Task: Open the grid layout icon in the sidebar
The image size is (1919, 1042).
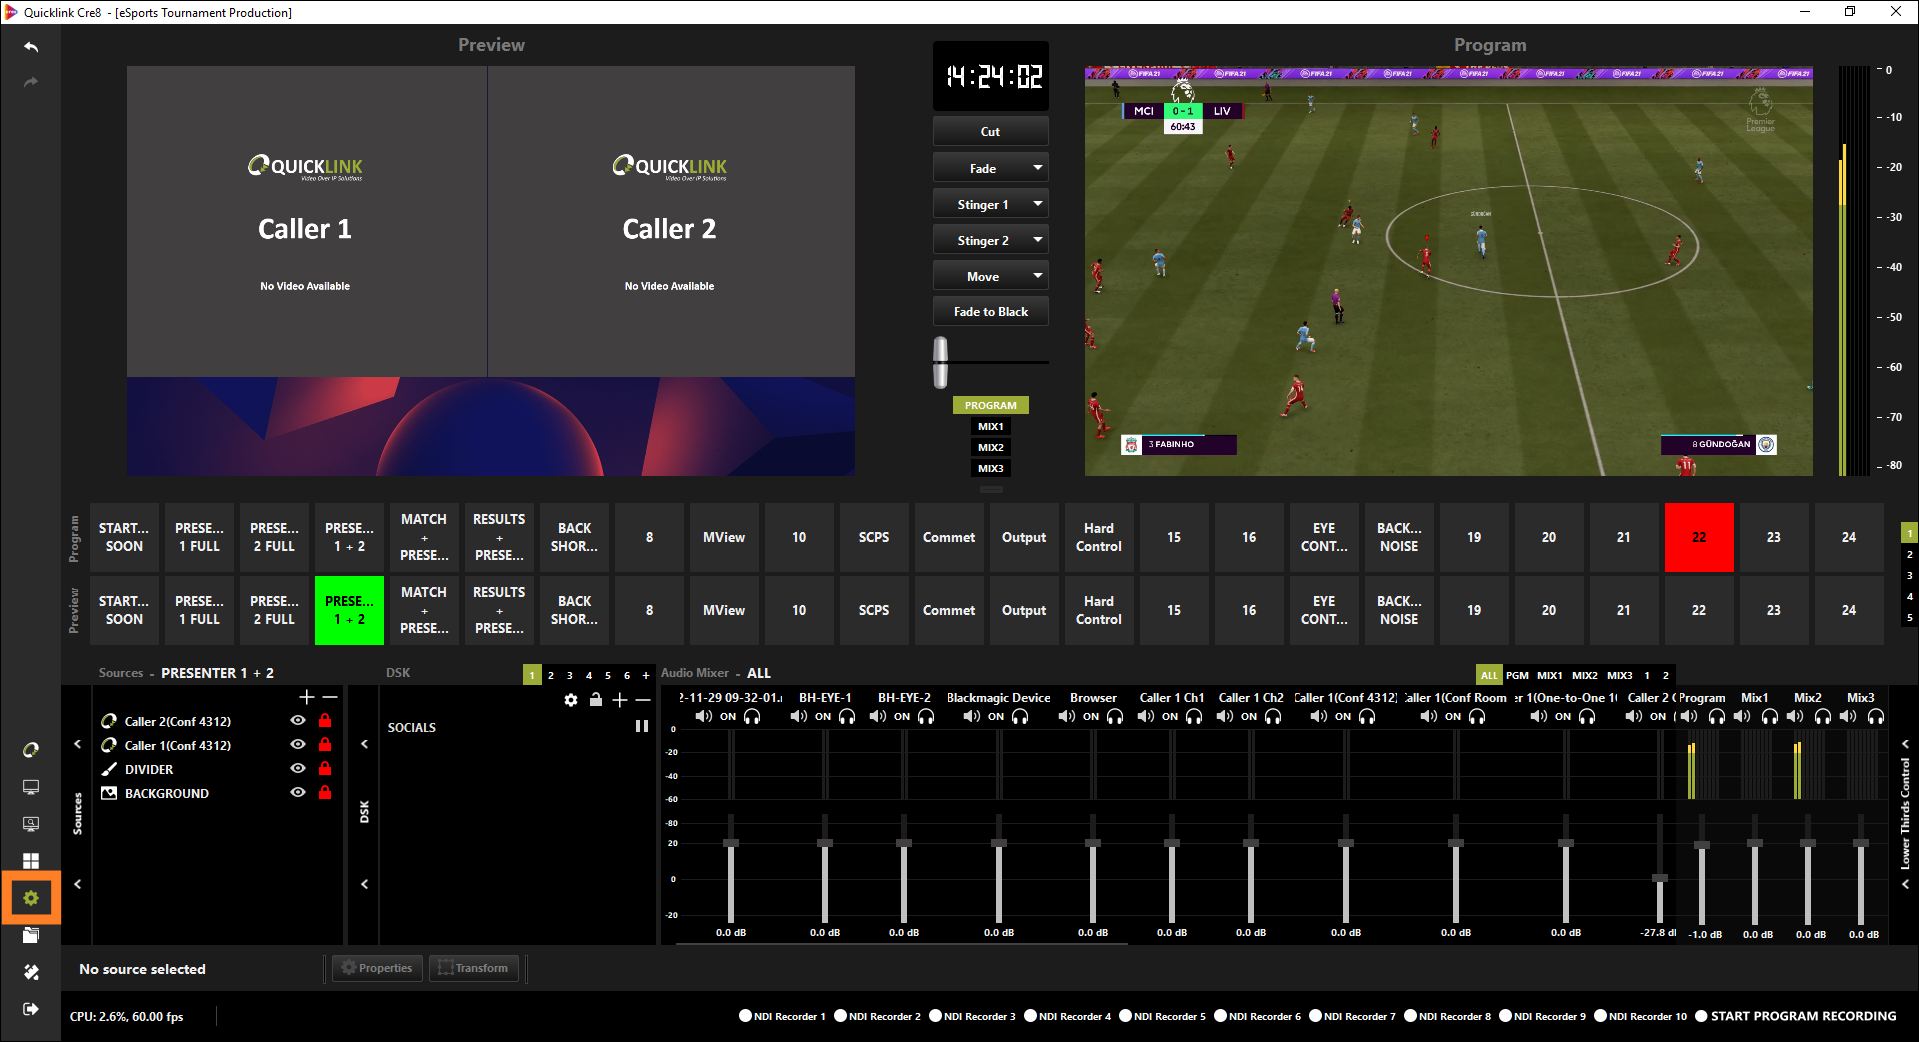Action: [31, 861]
